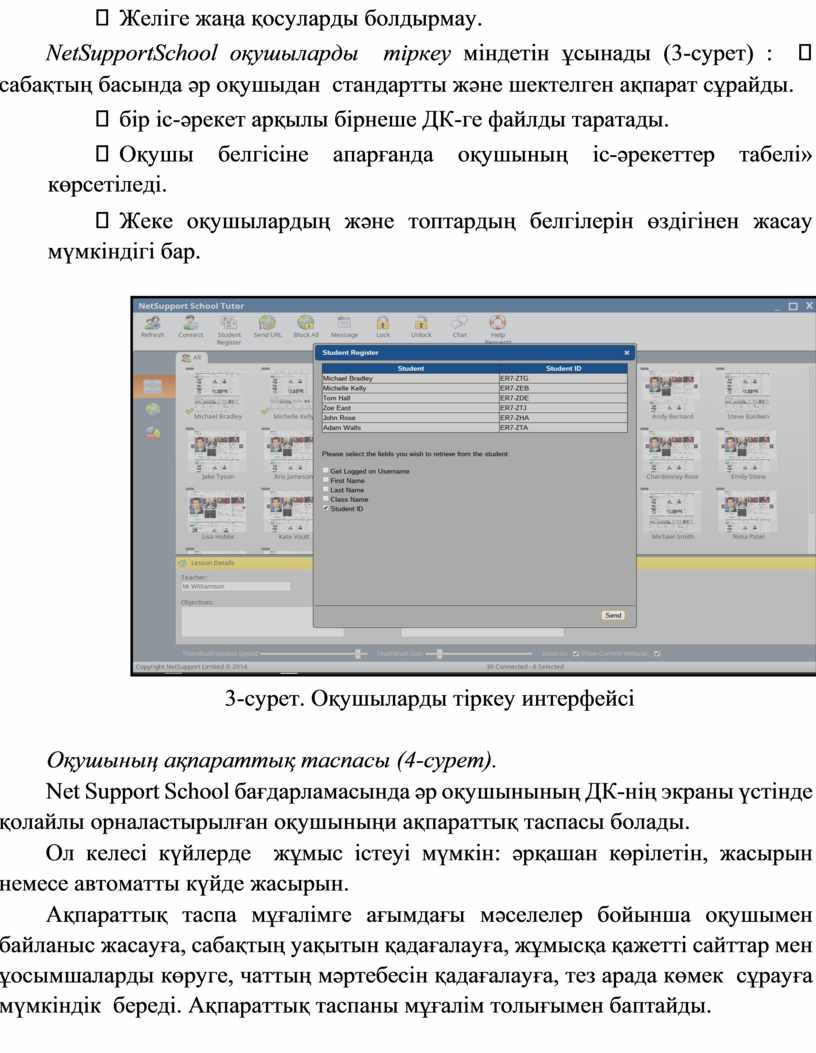816x1053 pixels.
Task: Switch to the All group tab
Action: (x=193, y=358)
